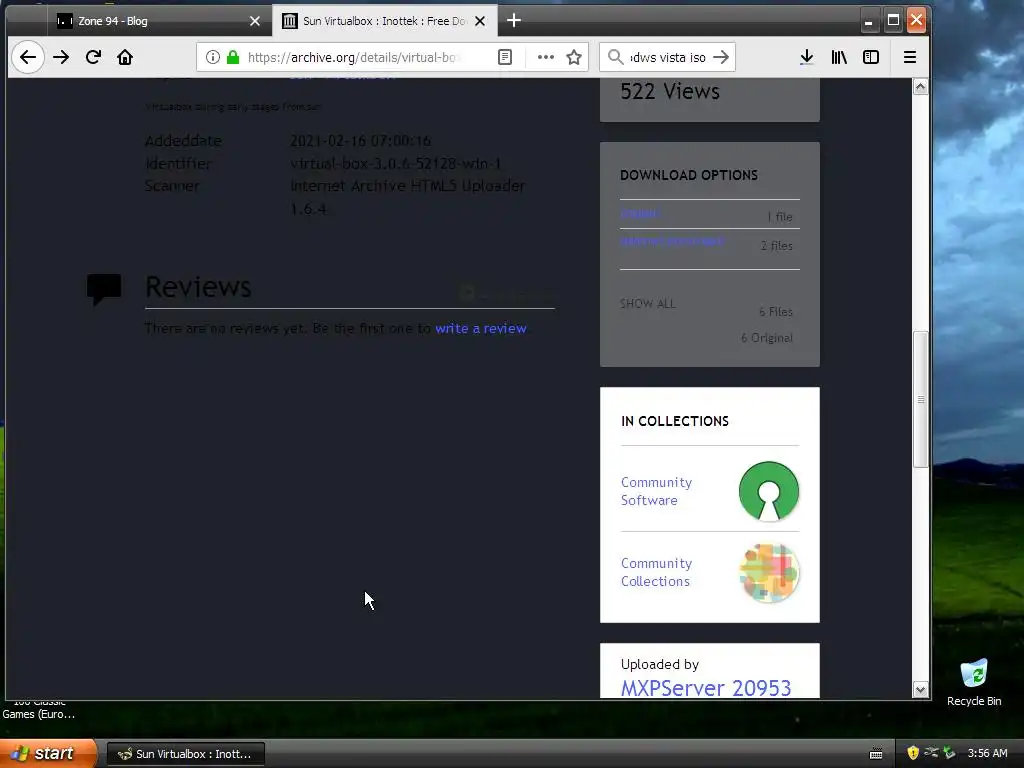Click the '522 Views' counter text
The width and height of the screenshot is (1024, 768).
(670, 91)
